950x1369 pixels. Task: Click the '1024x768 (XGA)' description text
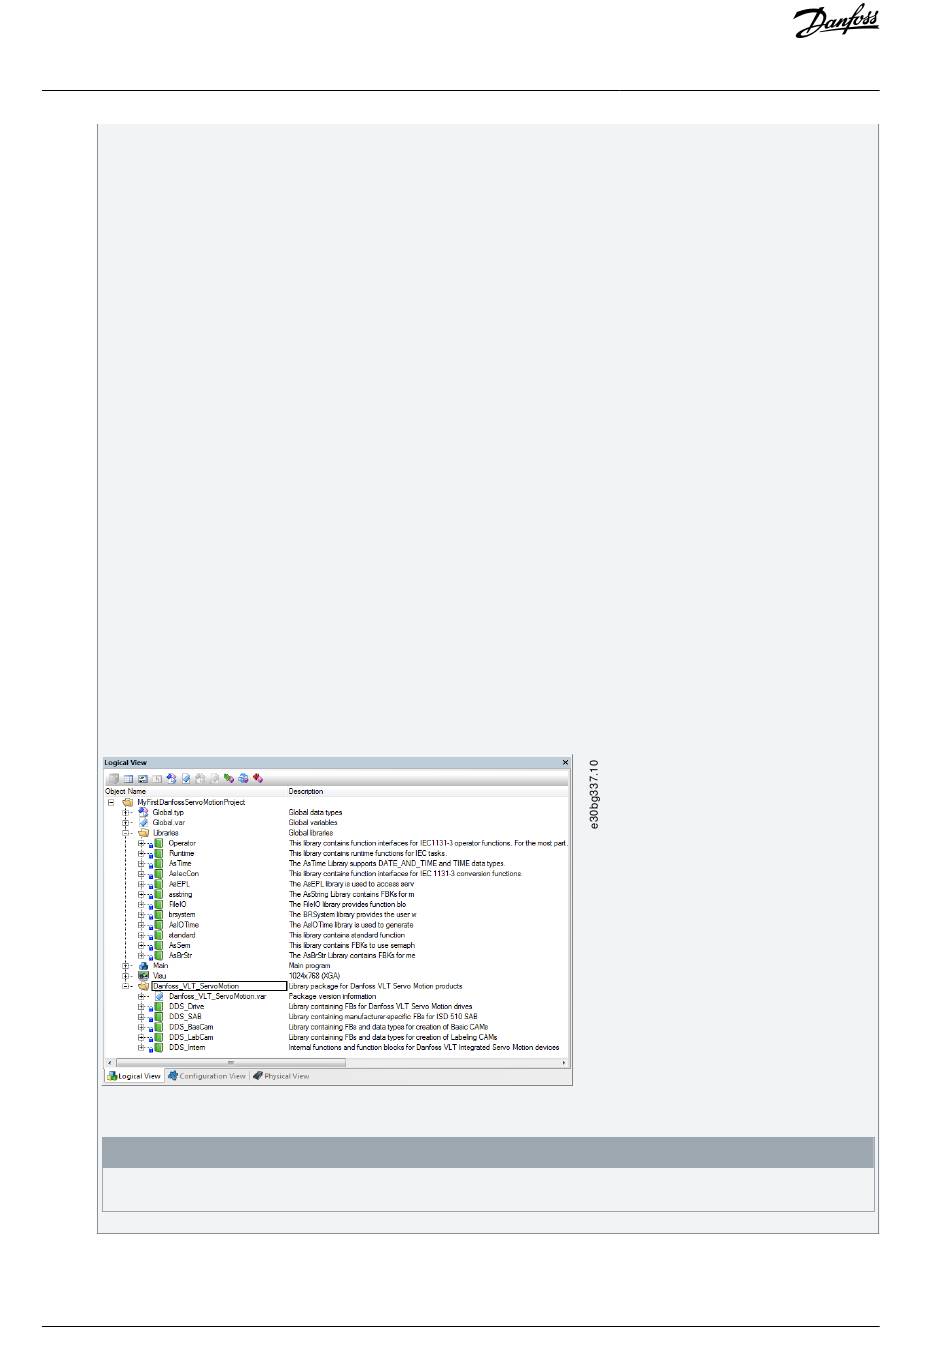click(315, 976)
